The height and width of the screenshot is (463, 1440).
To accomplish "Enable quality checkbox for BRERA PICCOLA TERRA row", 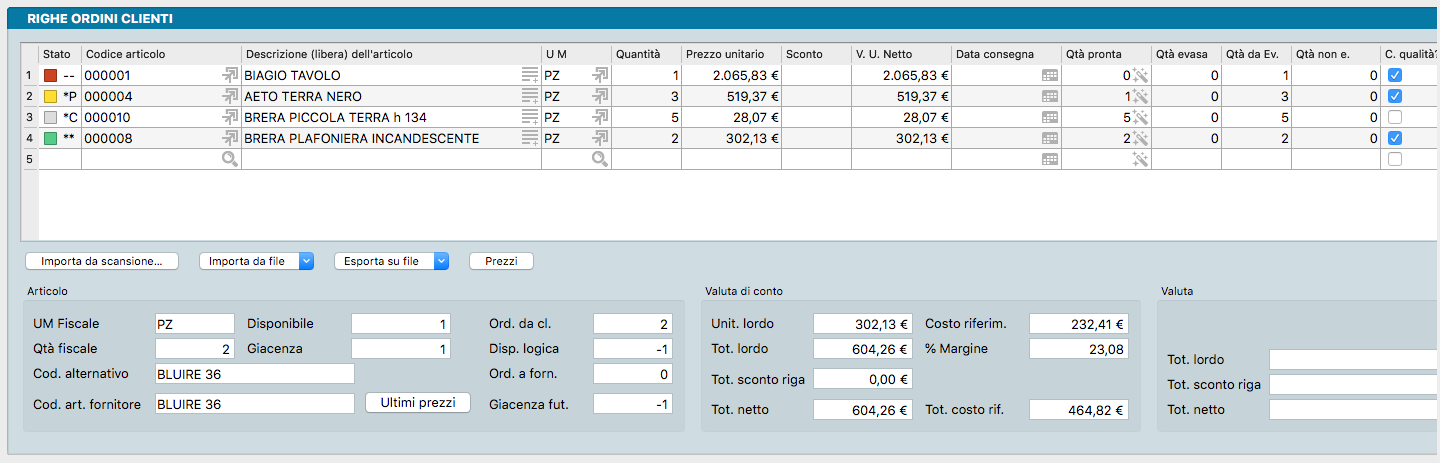I will click(1394, 117).
